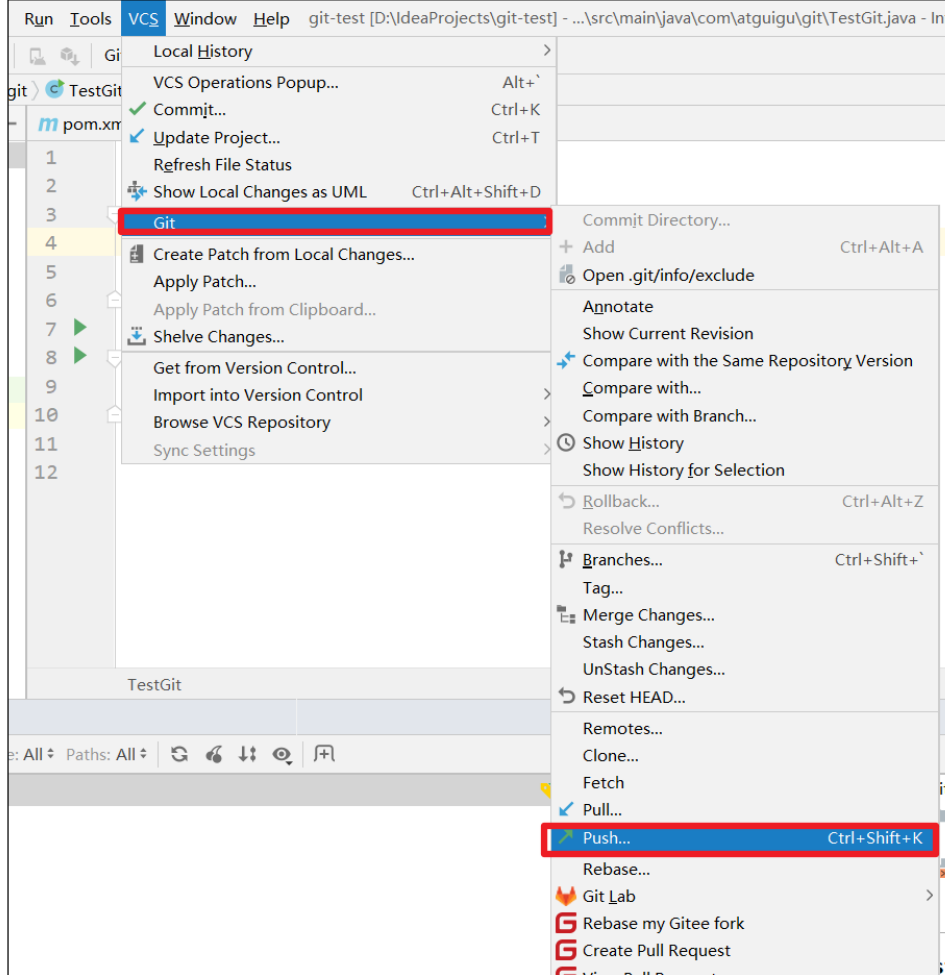945x975 pixels.
Task: Choose Compare with the Same Repository Version
Action: click(x=745, y=361)
